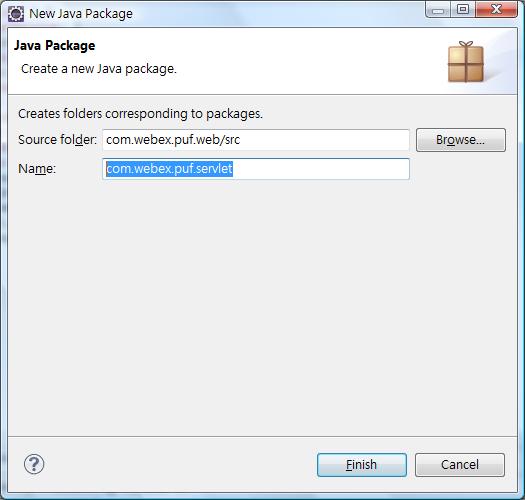Image resolution: width=525 pixels, height=500 pixels.
Task: Focus the Source folder text field
Action: point(256,140)
